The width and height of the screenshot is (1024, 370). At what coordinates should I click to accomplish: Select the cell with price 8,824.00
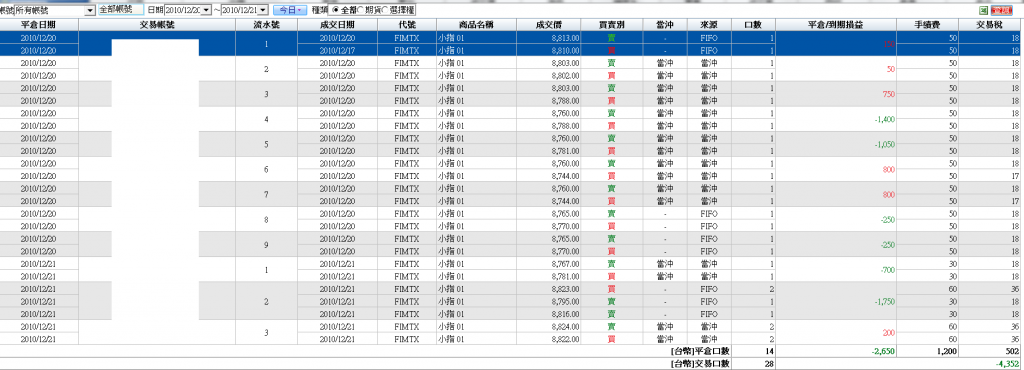(x=549, y=326)
